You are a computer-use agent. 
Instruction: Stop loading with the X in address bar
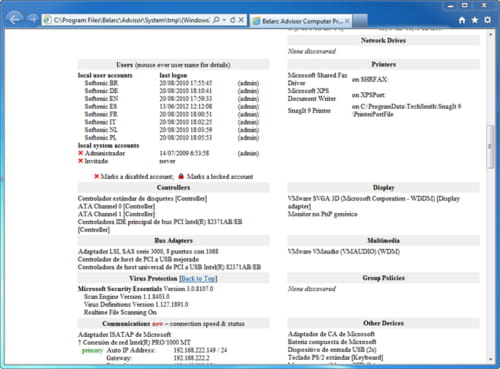(x=241, y=20)
